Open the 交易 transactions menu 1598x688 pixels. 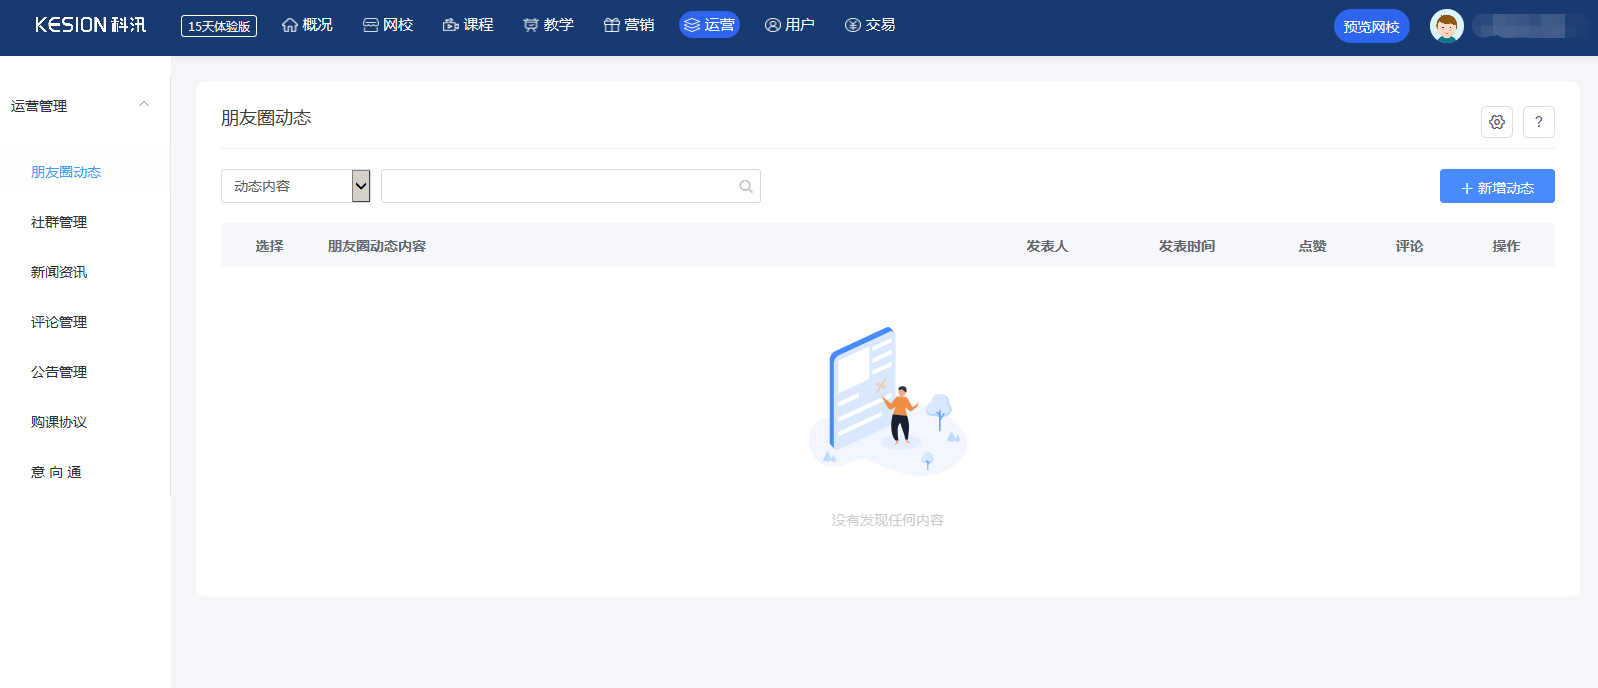click(870, 25)
